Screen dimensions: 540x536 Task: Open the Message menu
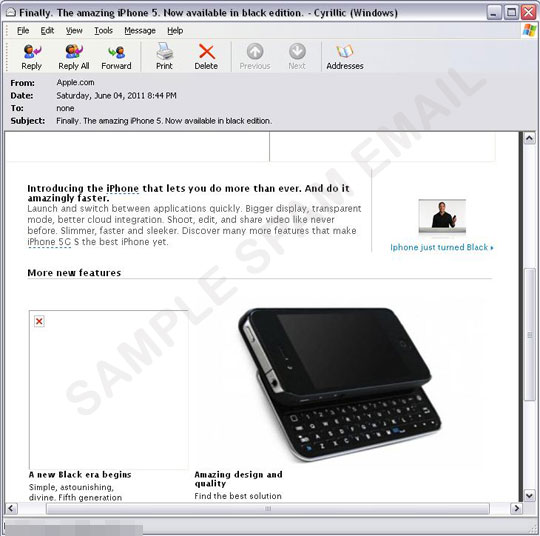click(140, 31)
